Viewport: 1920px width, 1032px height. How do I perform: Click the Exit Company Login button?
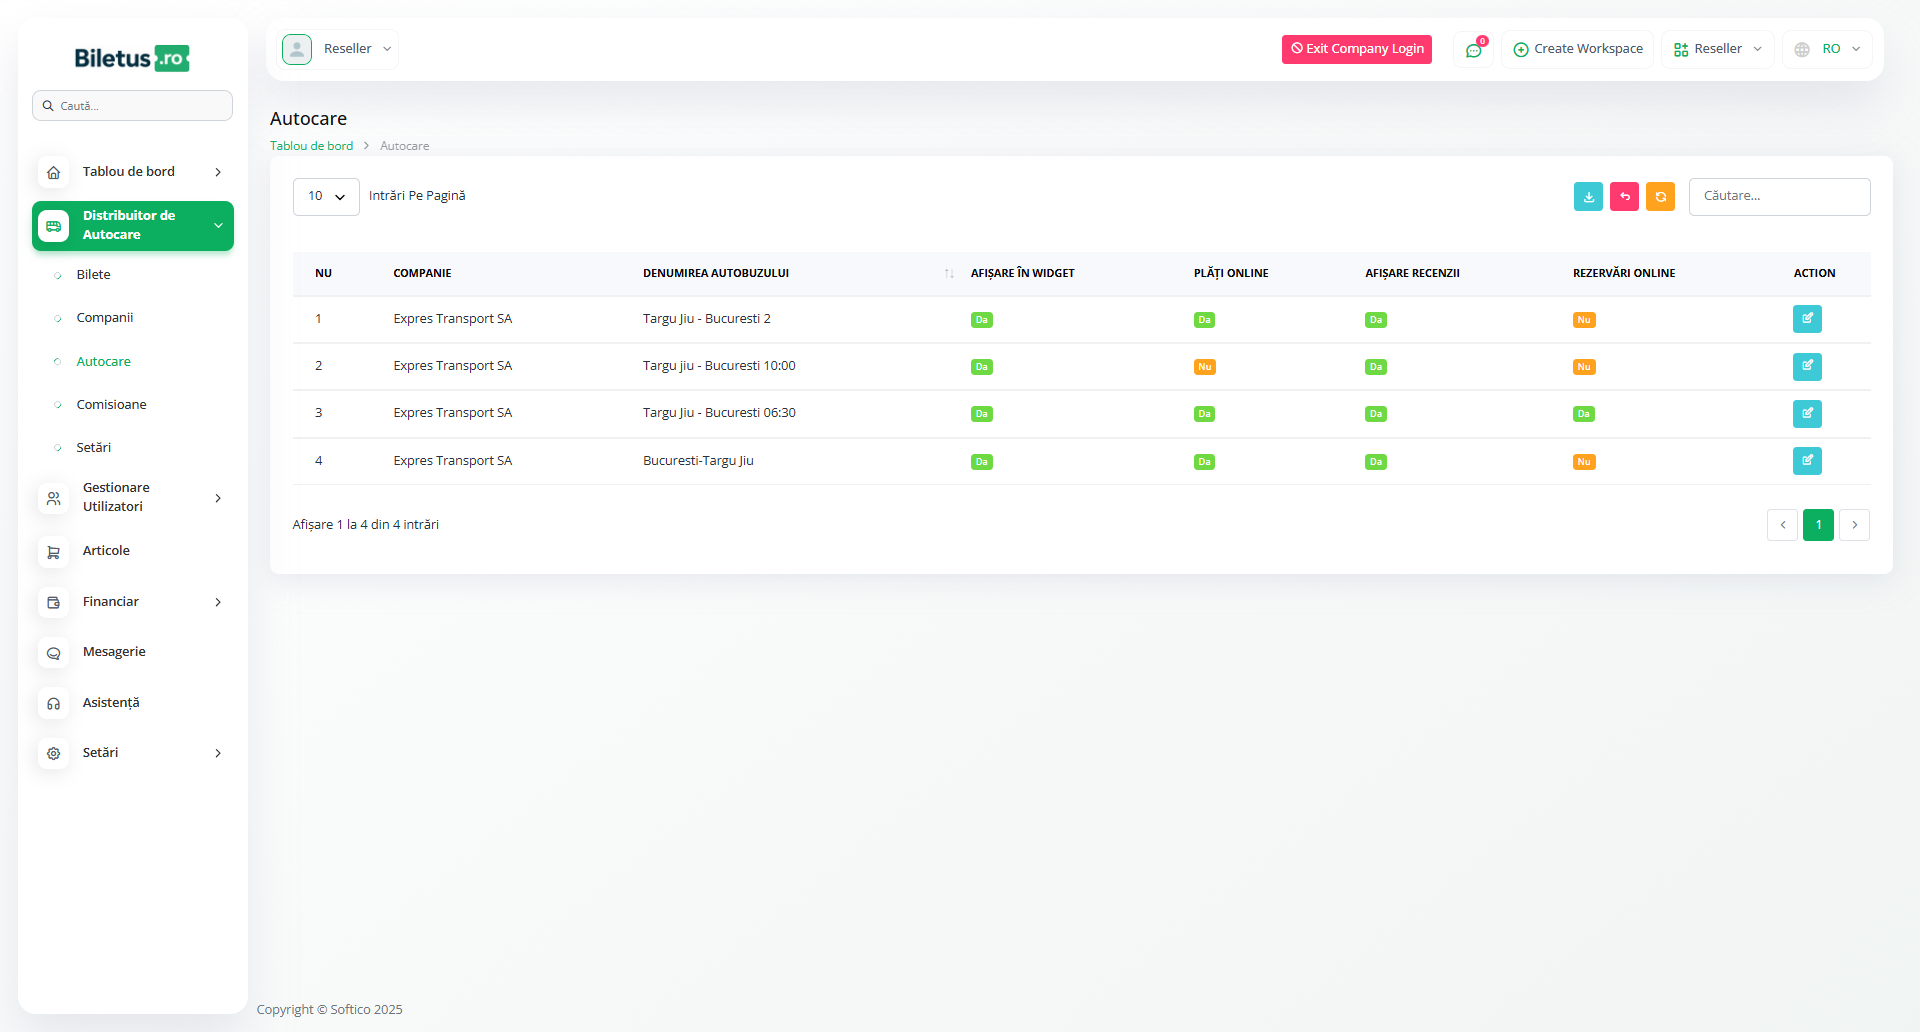(x=1356, y=49)
